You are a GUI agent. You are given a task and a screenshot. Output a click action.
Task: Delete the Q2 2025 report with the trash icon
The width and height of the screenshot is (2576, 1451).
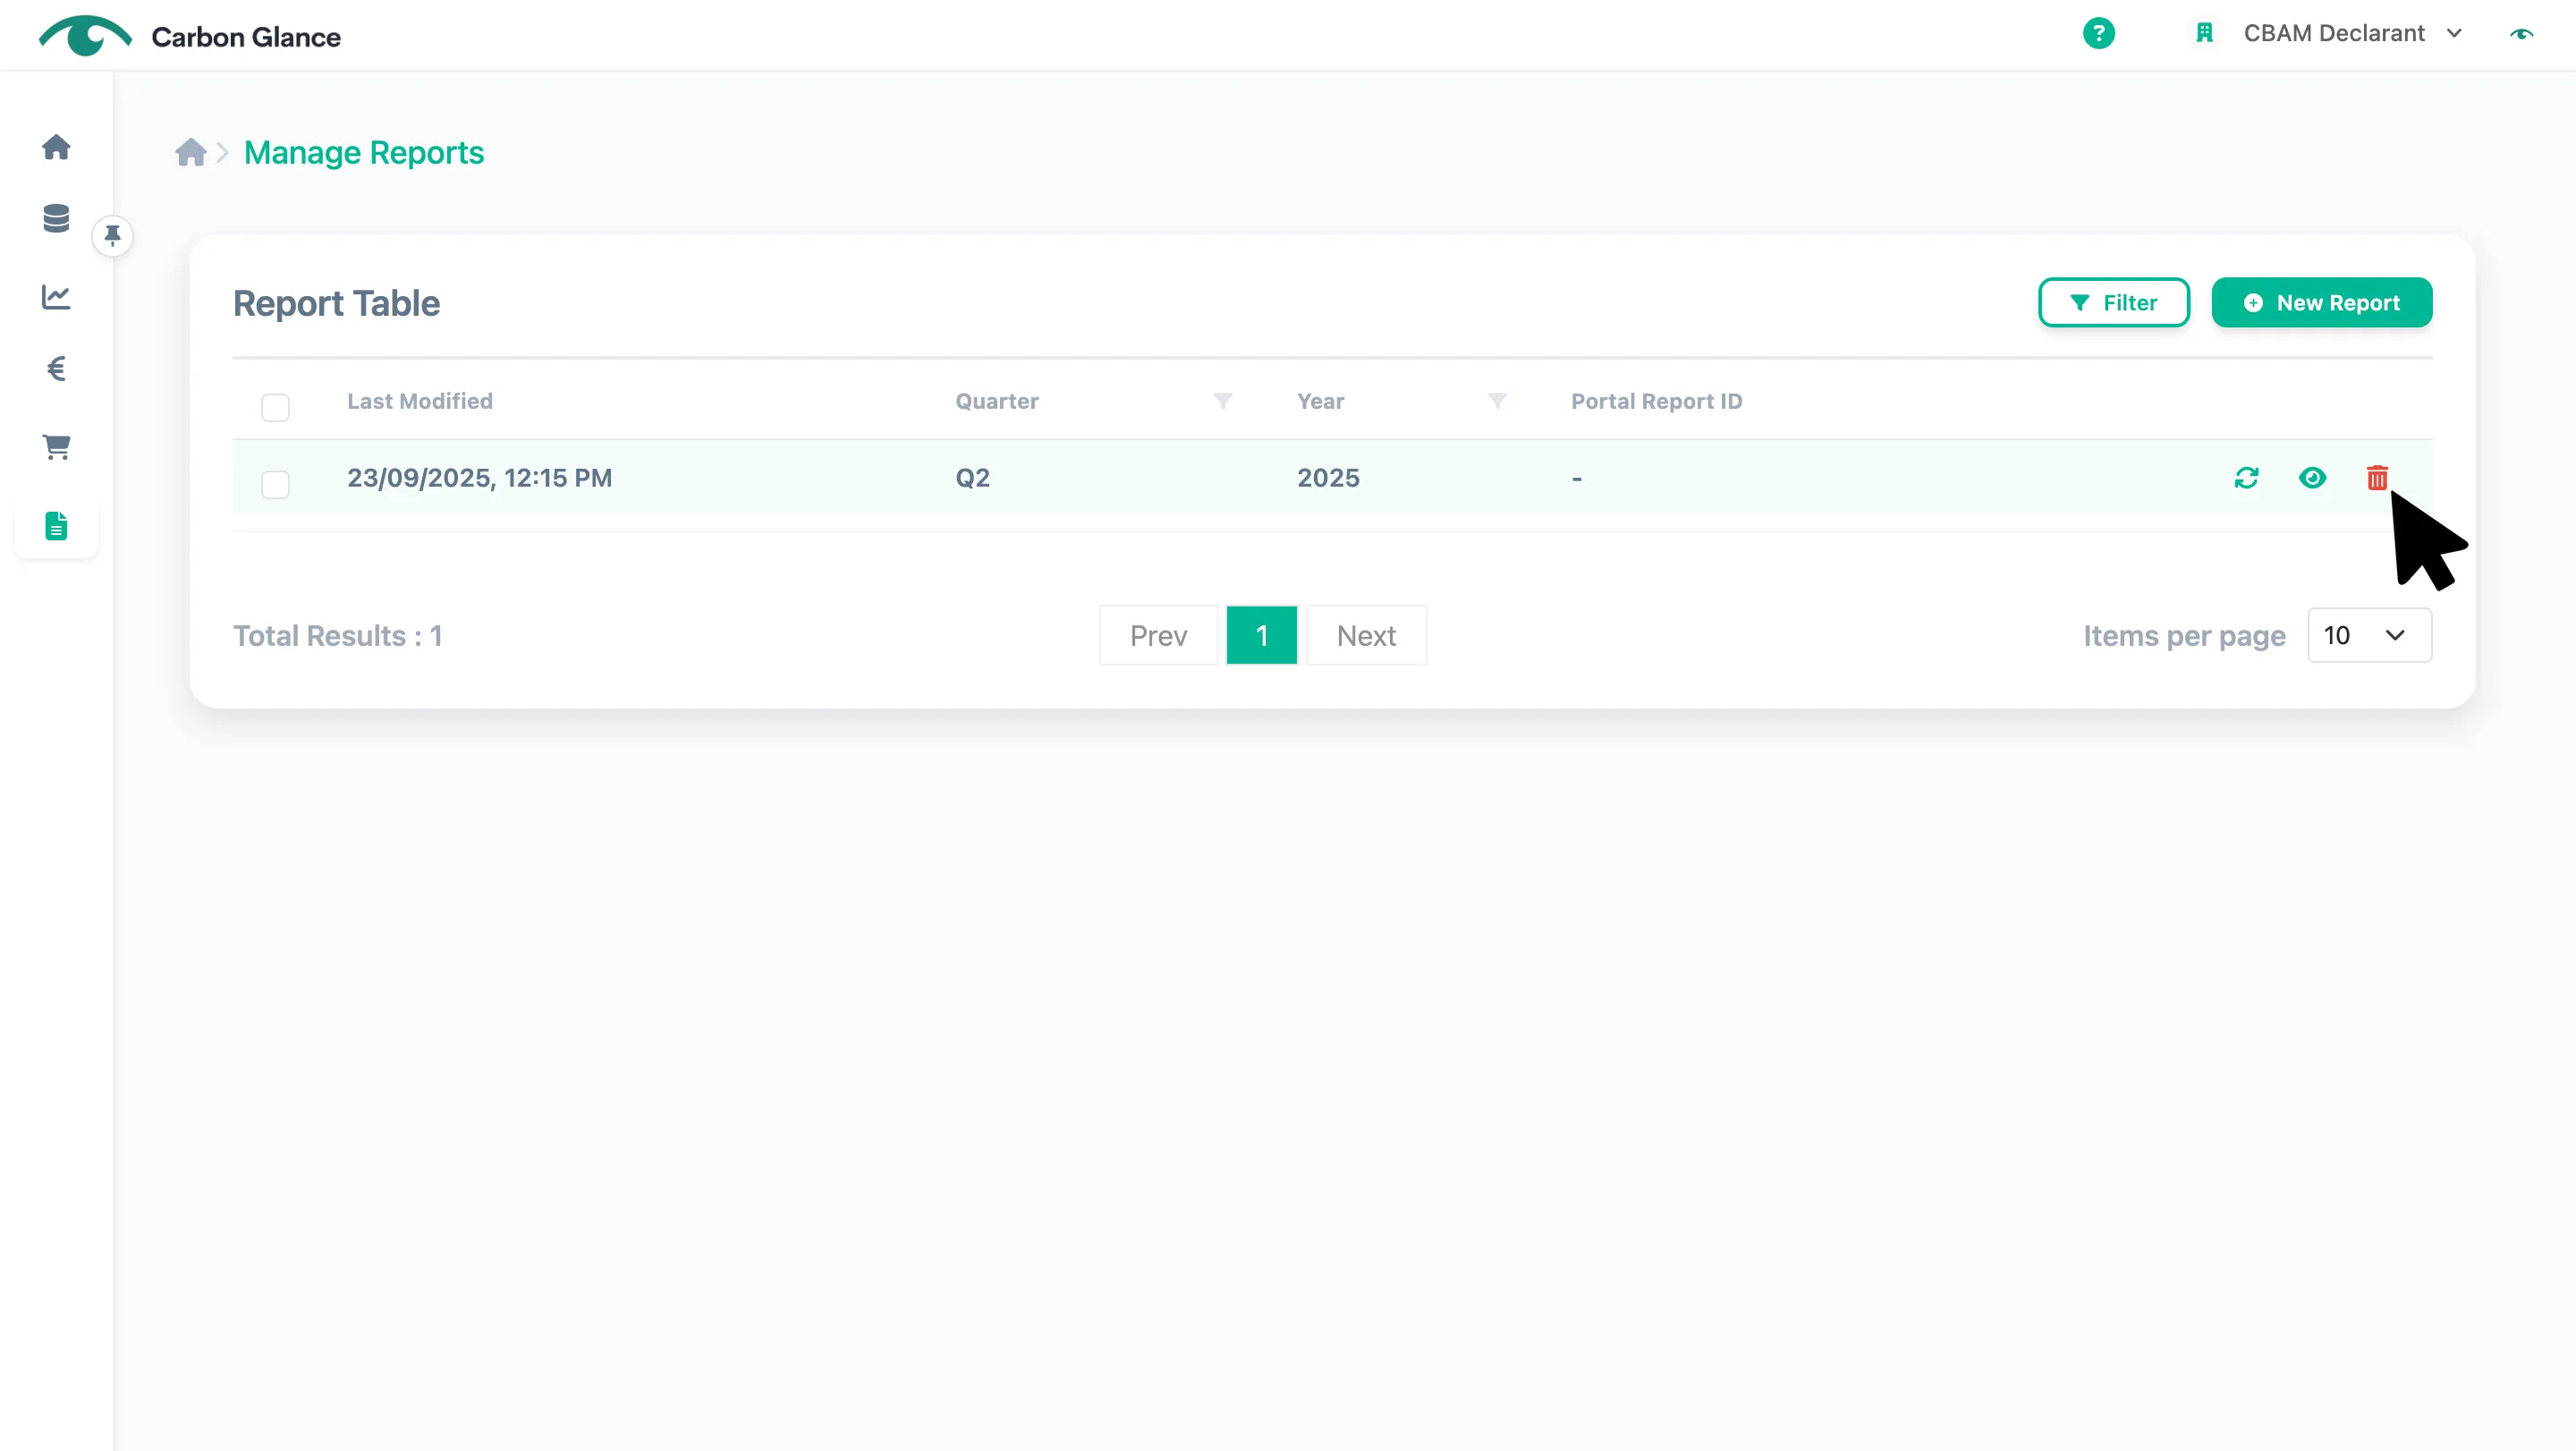[2377, 478]
